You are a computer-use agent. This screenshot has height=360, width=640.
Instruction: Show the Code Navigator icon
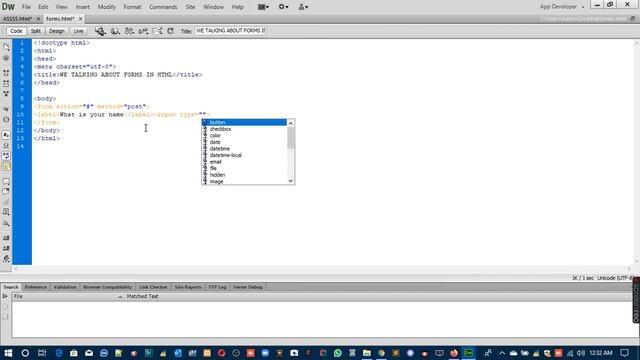tap(6, 58)
